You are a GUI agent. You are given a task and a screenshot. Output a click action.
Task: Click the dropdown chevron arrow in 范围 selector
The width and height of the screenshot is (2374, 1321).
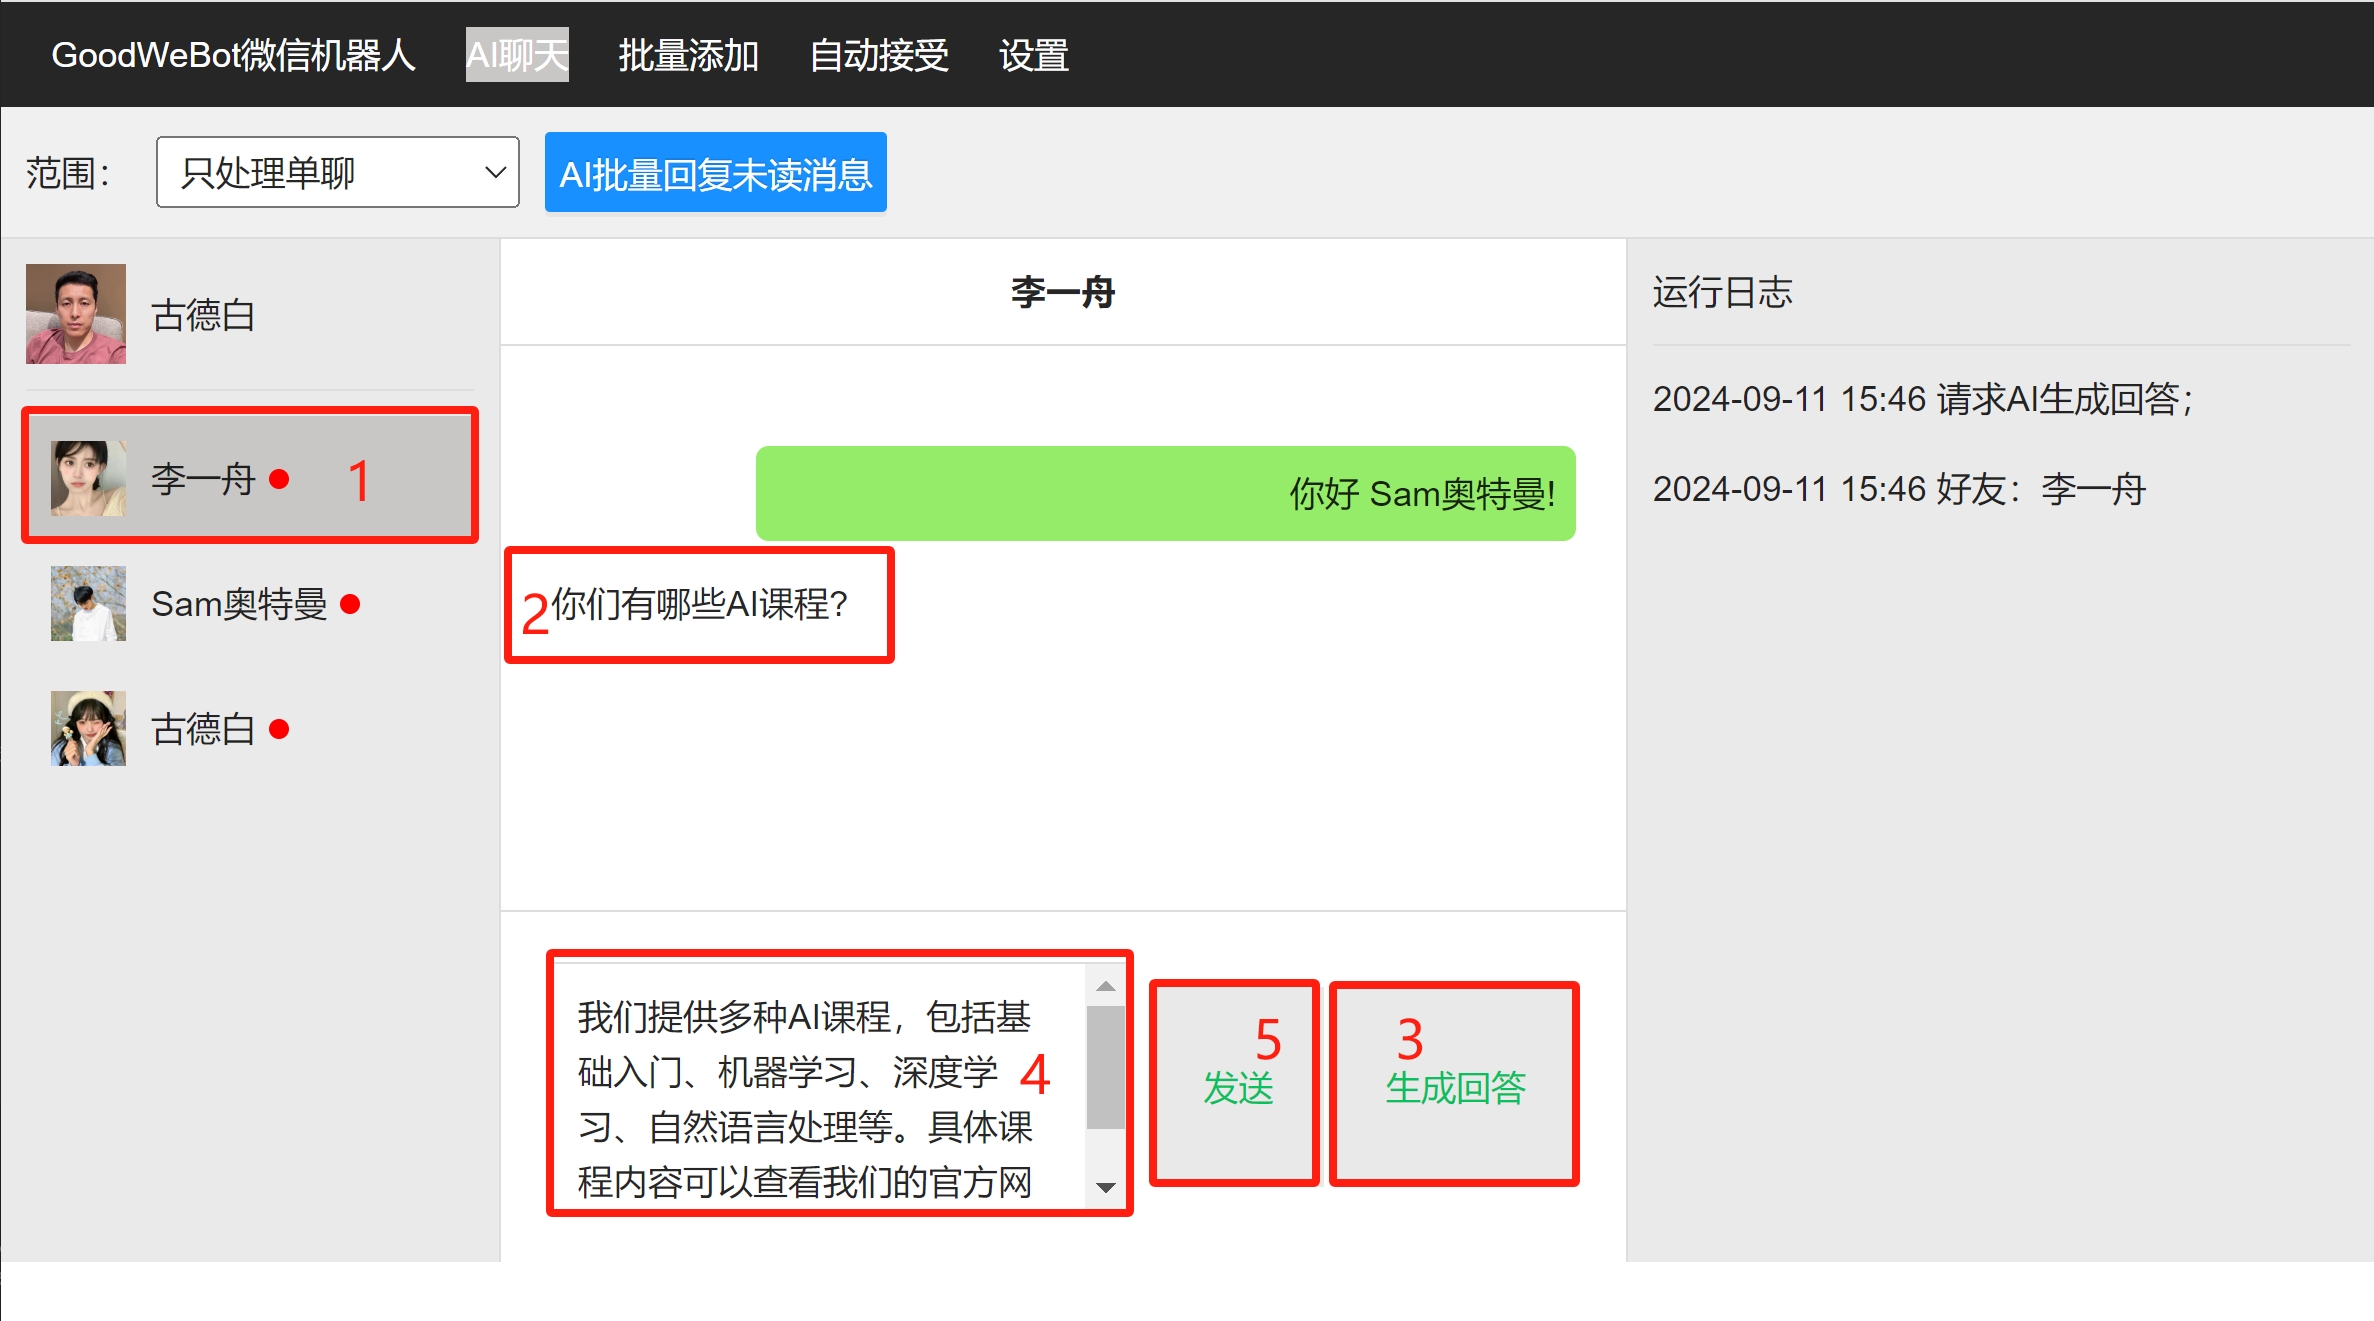coord(495,172)
